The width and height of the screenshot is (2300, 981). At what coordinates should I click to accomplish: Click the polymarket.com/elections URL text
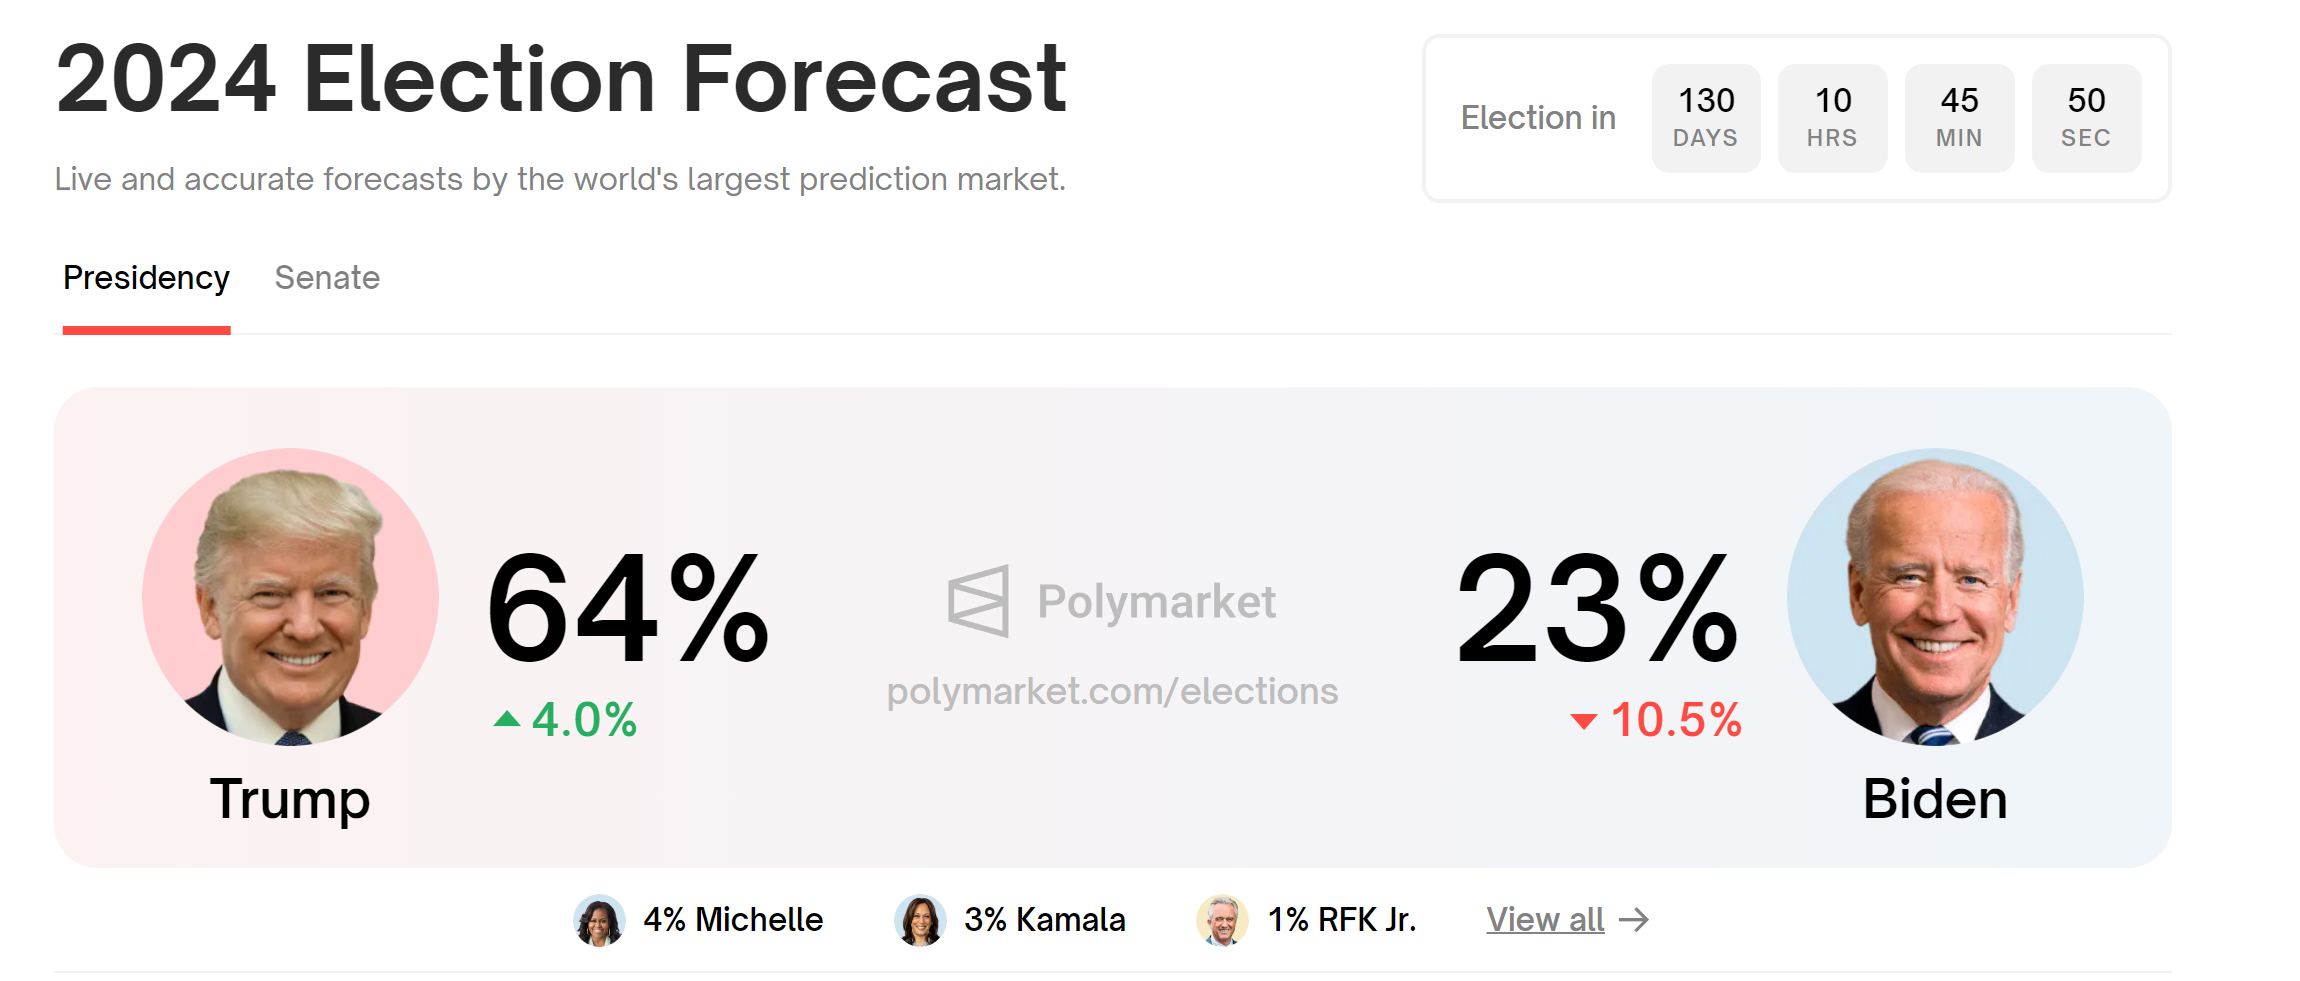1112,691
